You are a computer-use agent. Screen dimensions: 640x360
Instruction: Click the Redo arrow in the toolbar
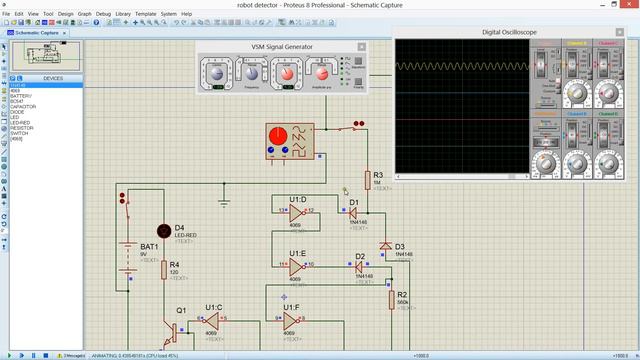coord(184,22)
